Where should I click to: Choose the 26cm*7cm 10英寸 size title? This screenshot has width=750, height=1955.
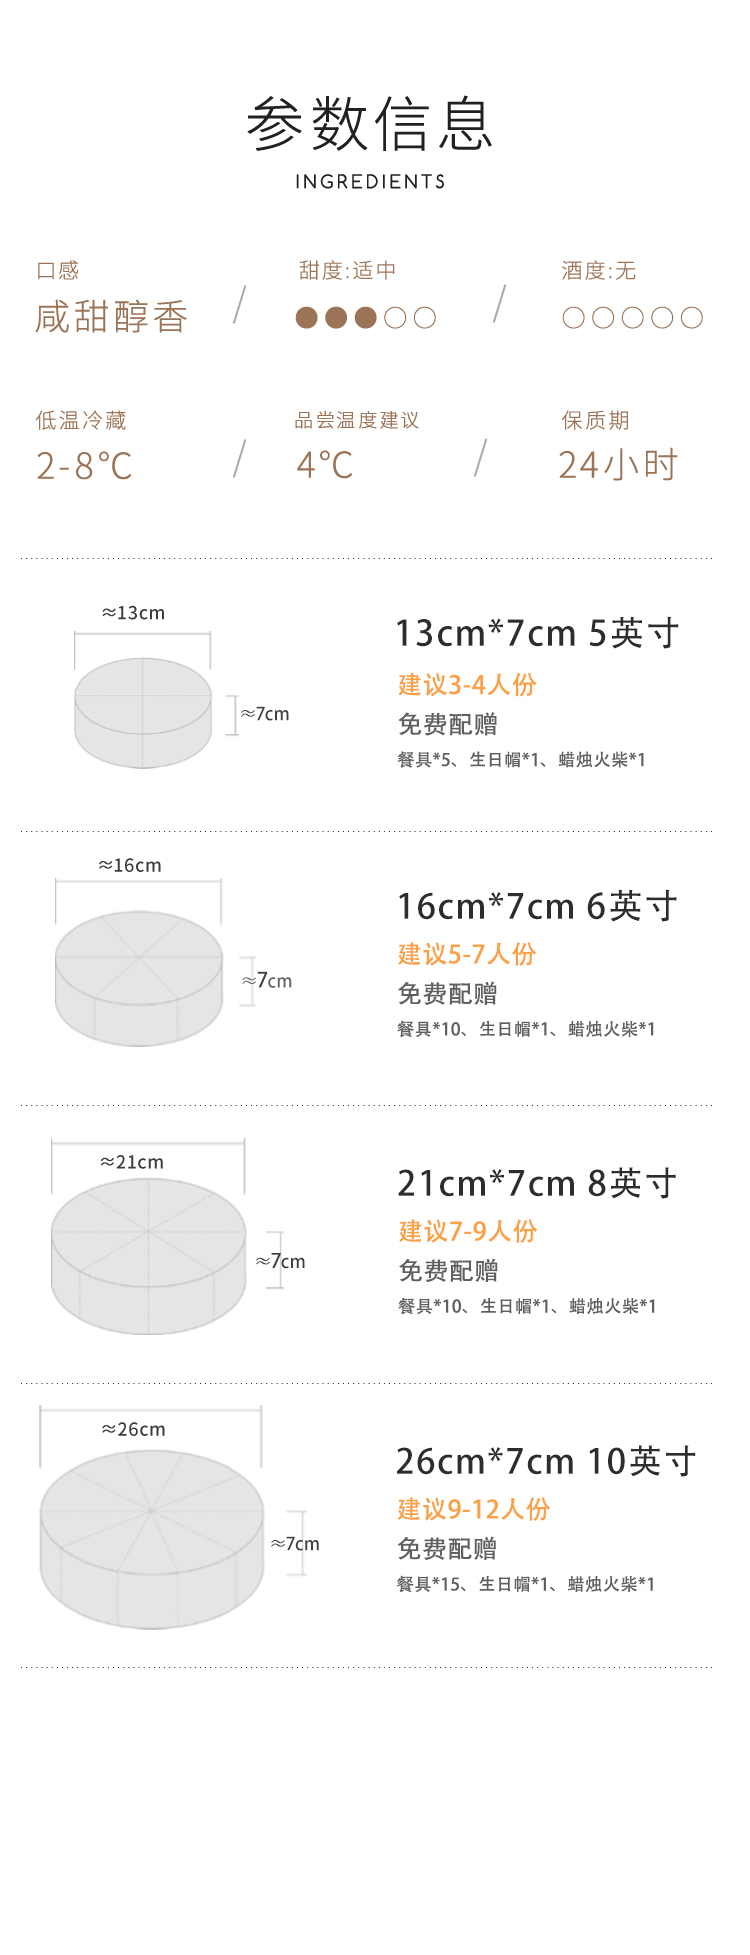[546, 1462]
